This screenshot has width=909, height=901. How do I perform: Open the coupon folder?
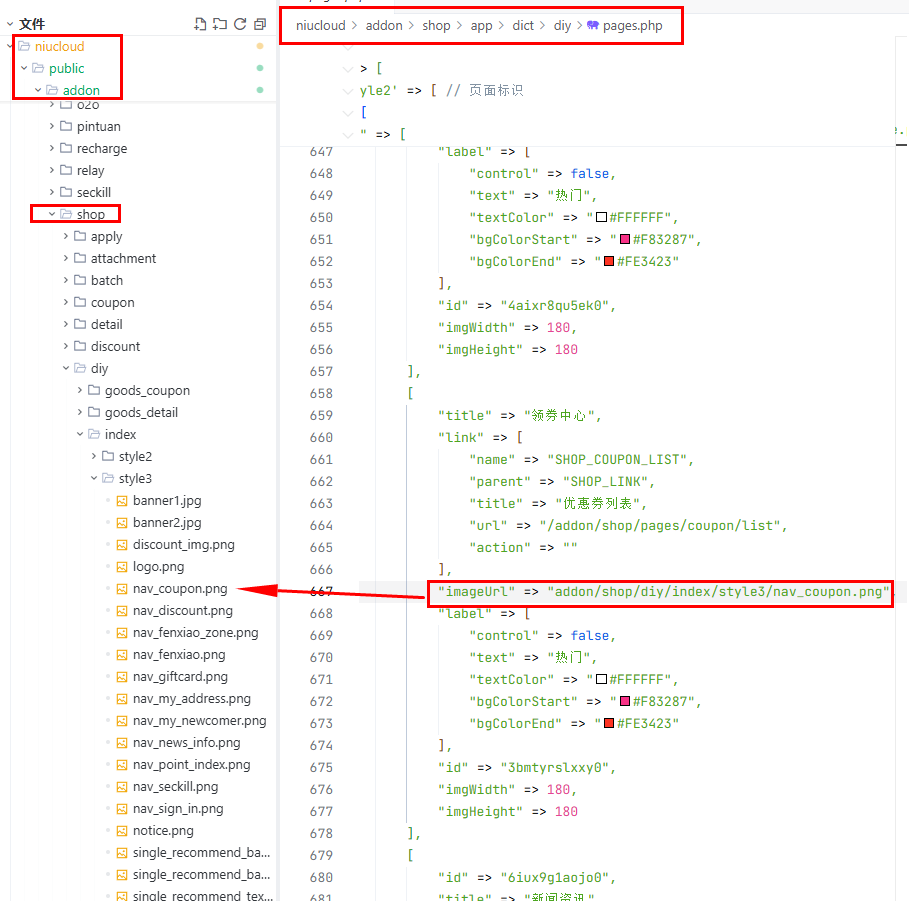pyautogui.click(x=112, y=303)
